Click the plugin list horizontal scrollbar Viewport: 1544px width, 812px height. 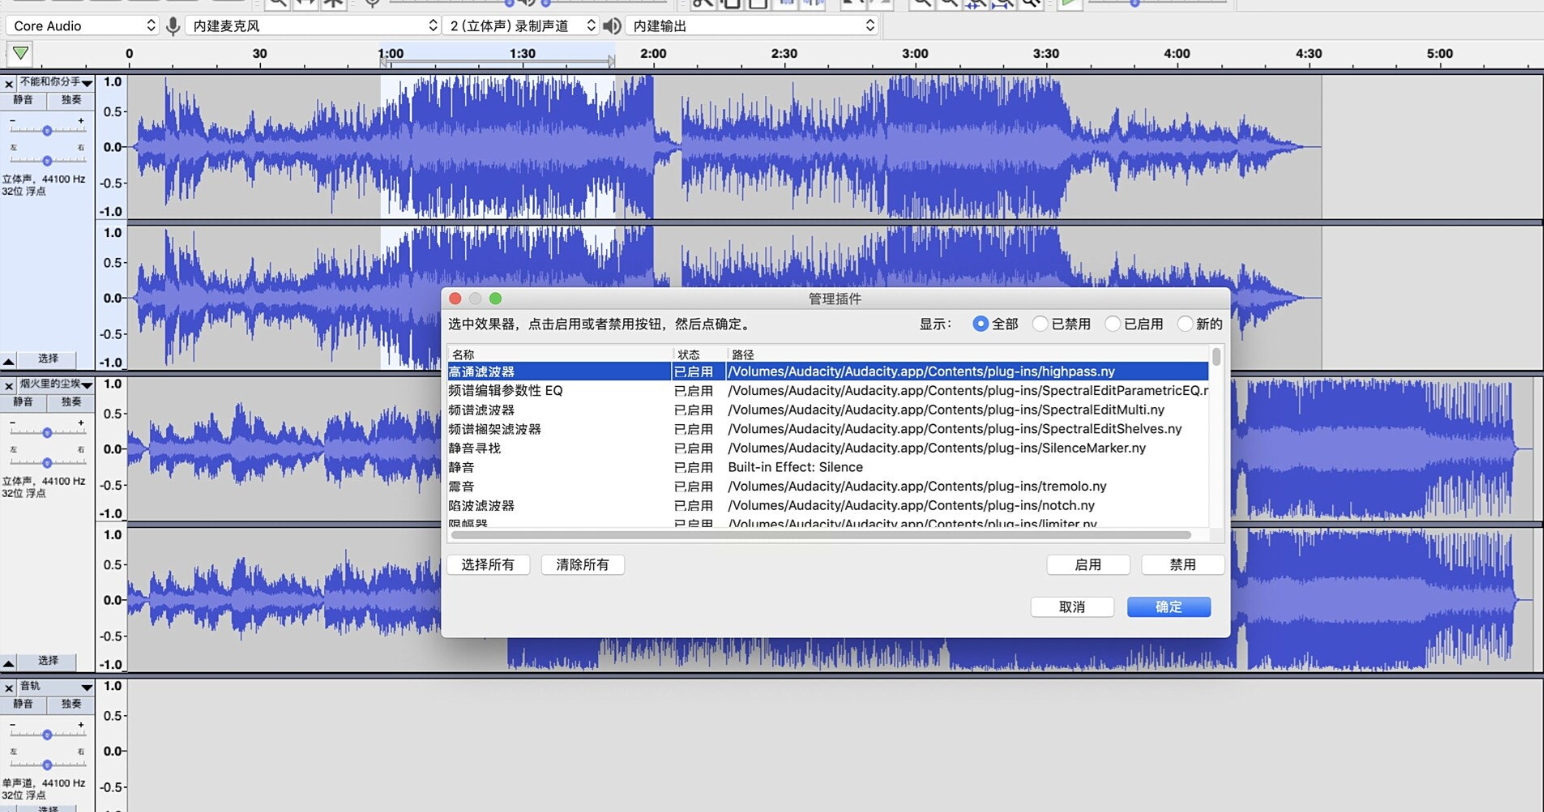pyautogui.click(x=820, y=536)
